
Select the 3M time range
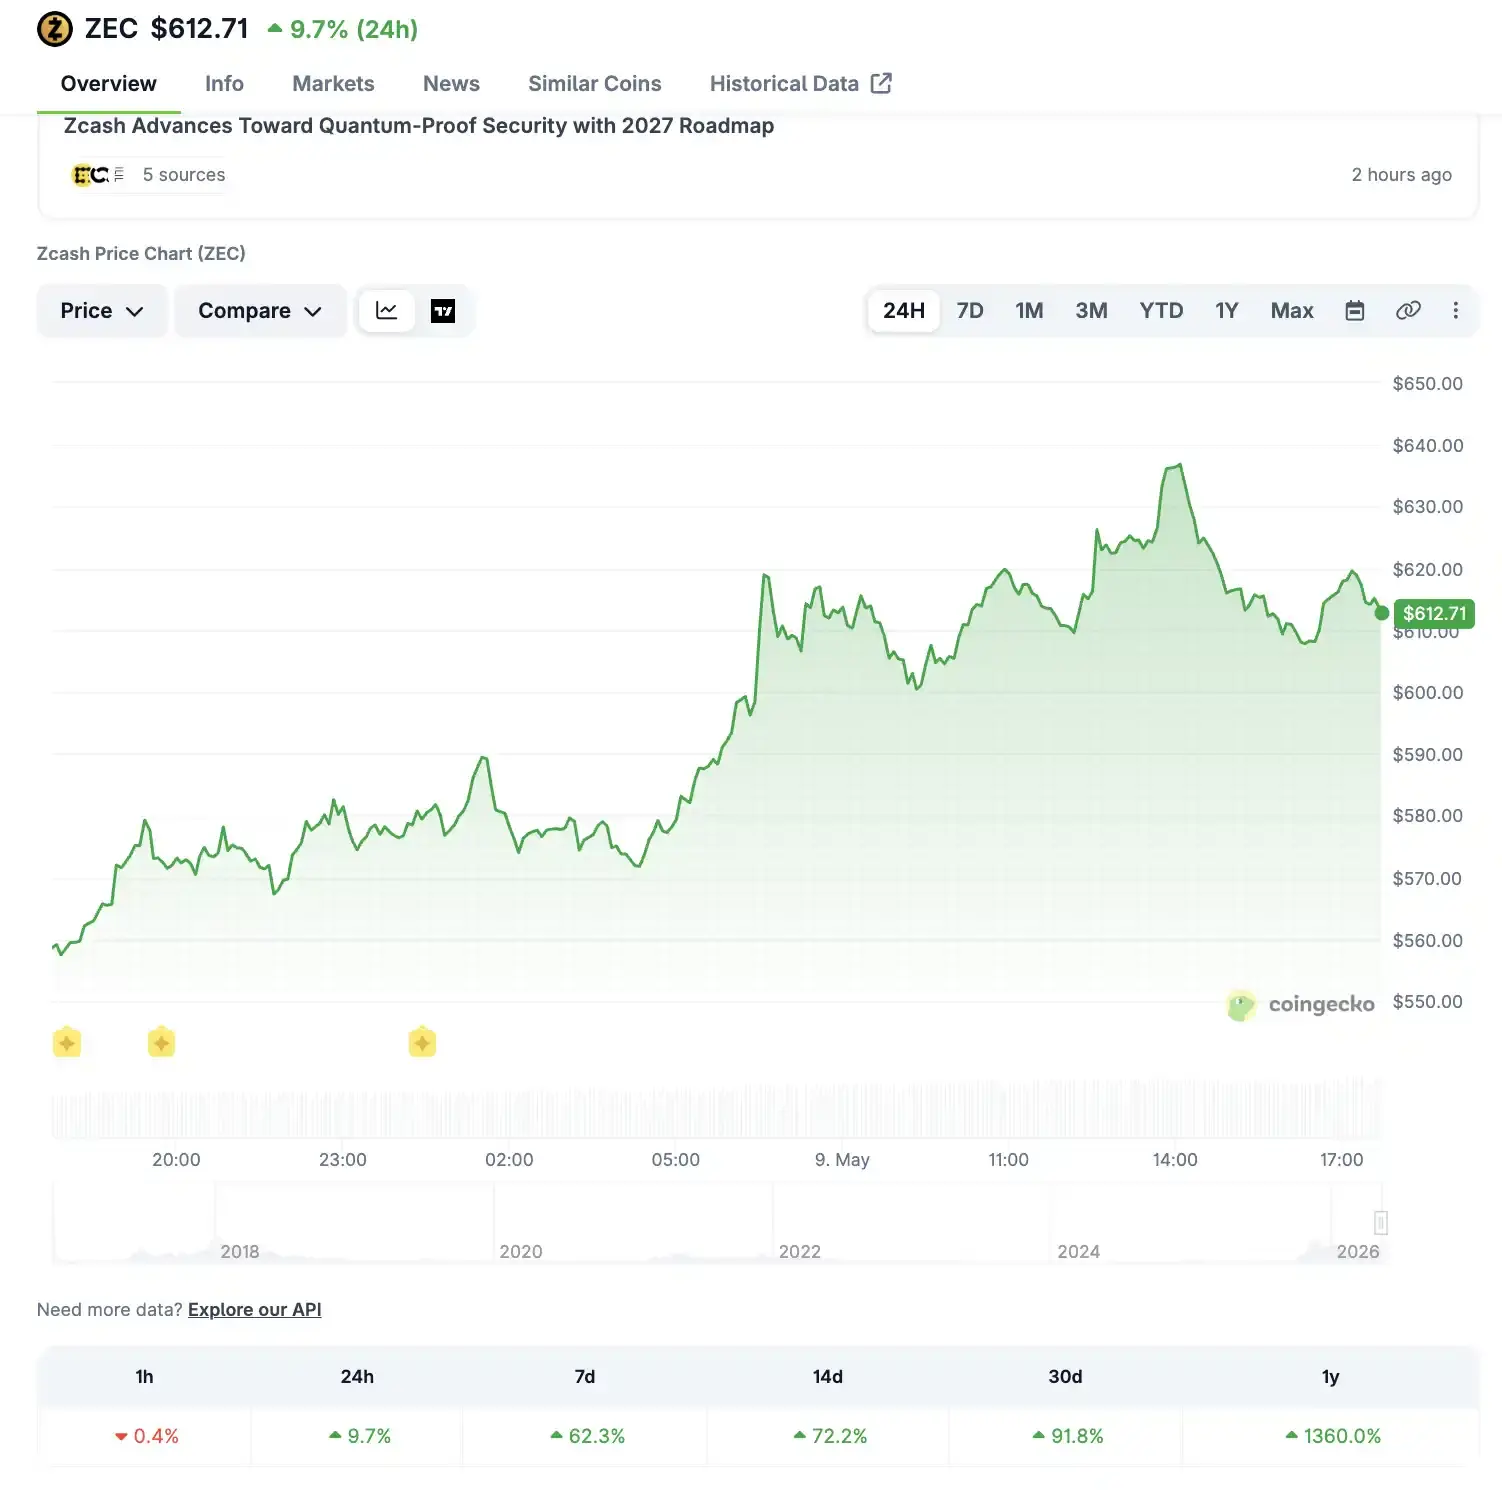tap(1091, 311)
